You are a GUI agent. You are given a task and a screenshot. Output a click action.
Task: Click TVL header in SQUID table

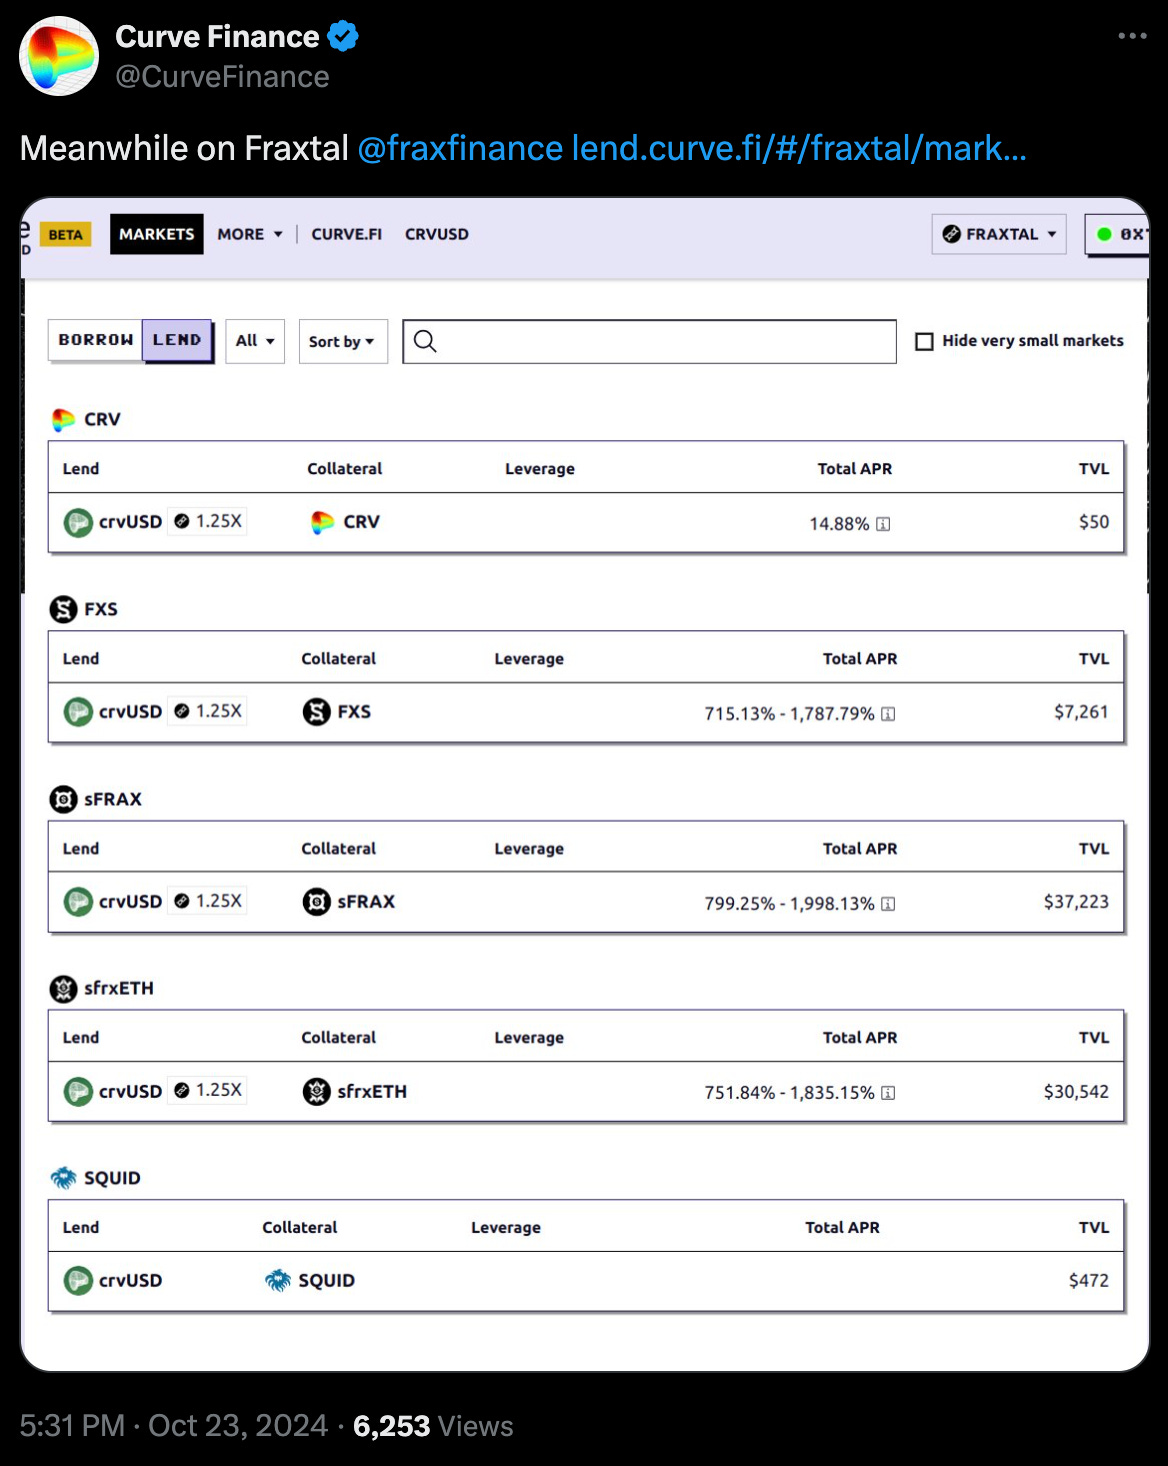tap(1094, 1228)
